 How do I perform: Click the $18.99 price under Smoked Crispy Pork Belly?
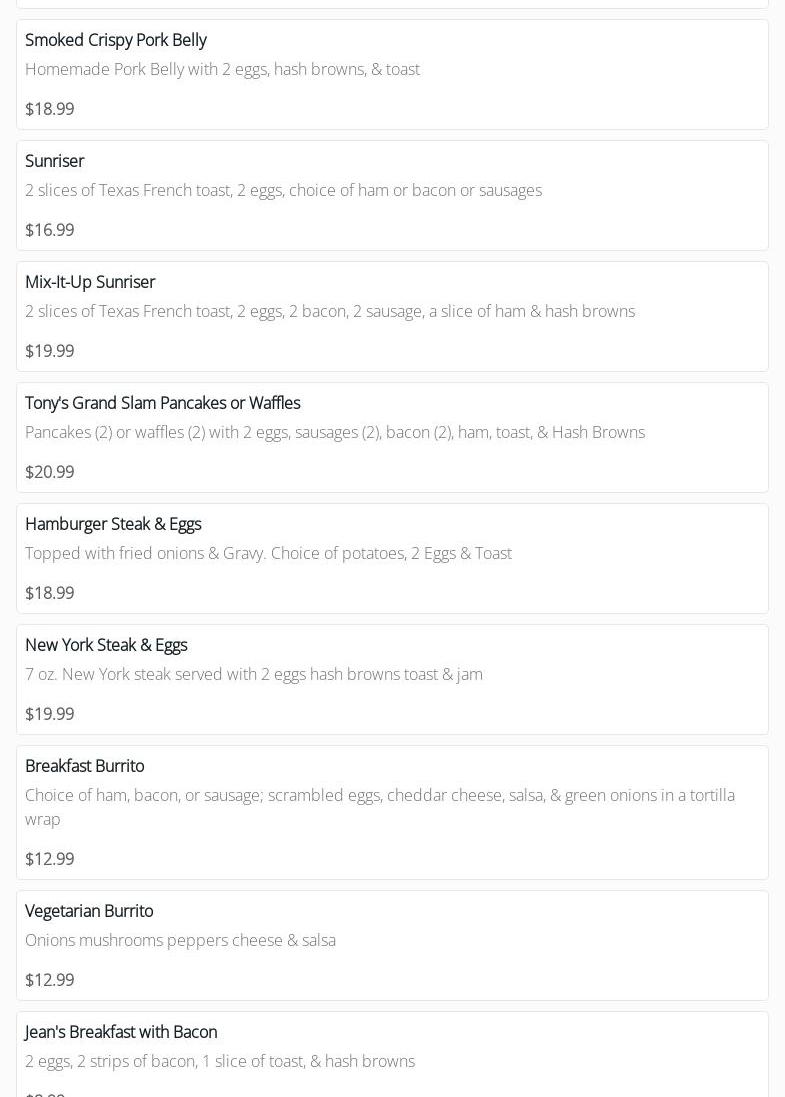[x=50, y=109]
